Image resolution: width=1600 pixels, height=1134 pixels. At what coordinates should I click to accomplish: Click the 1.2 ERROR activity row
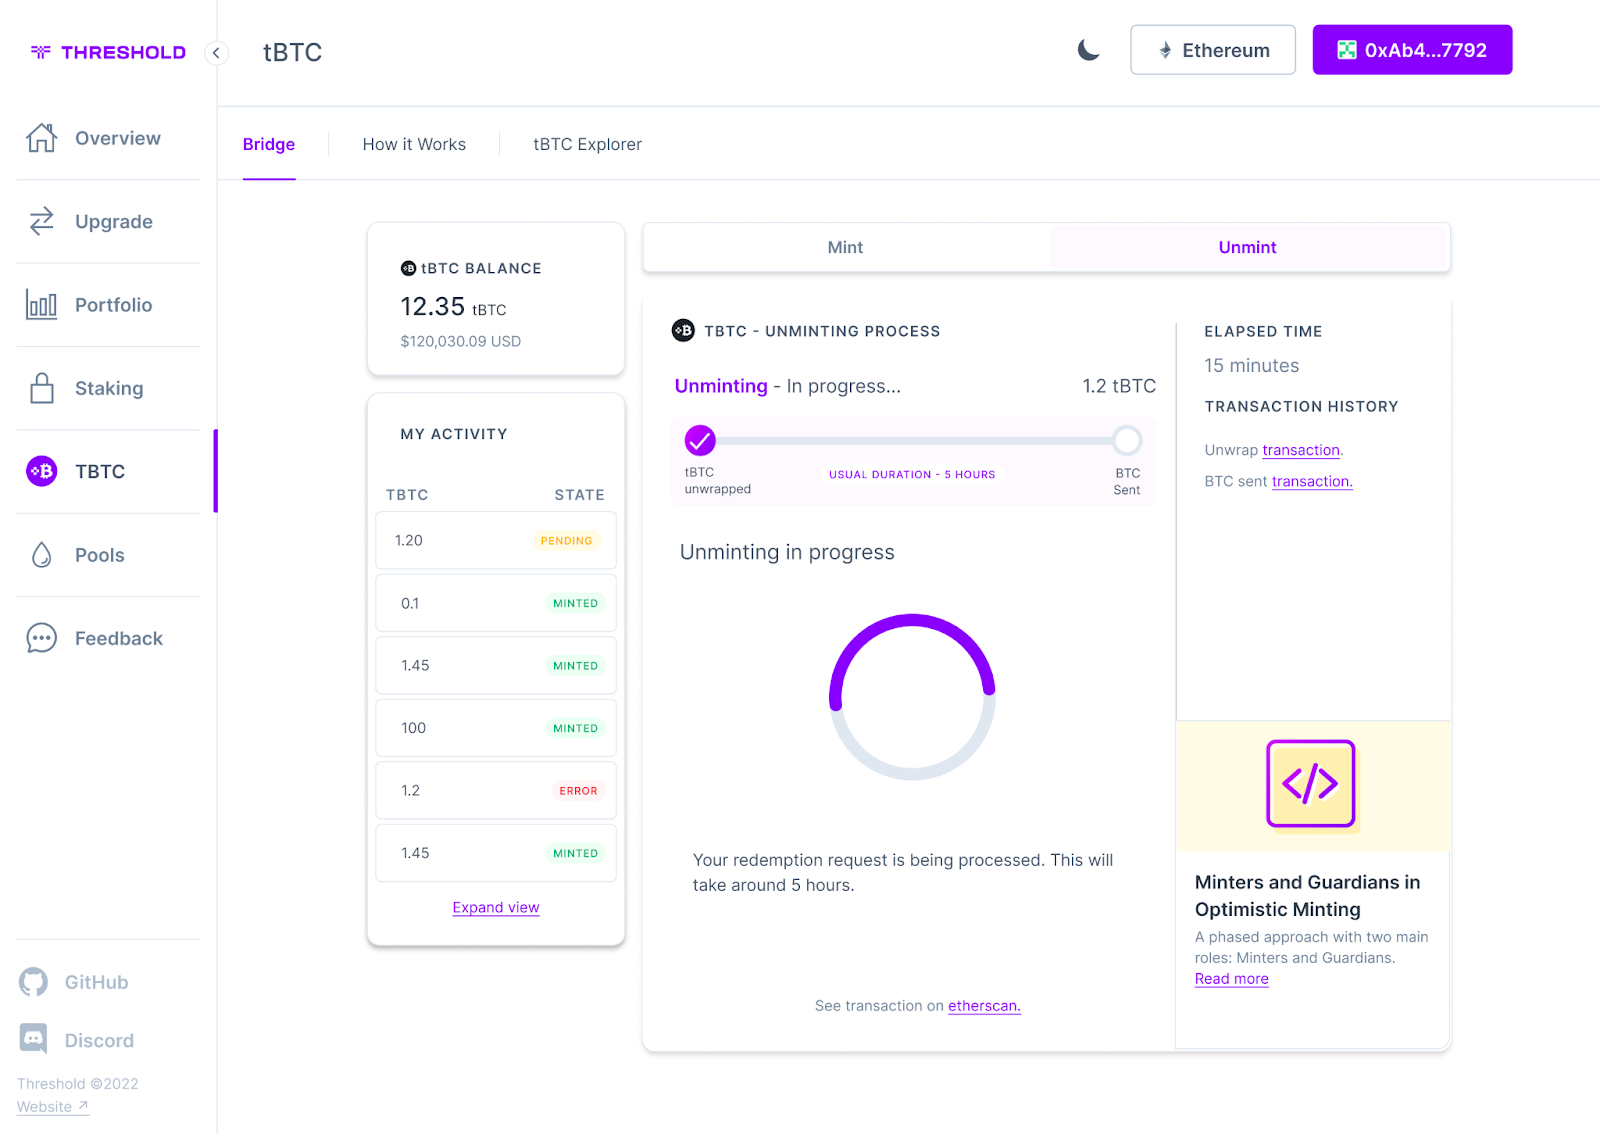tap(496, 790)
